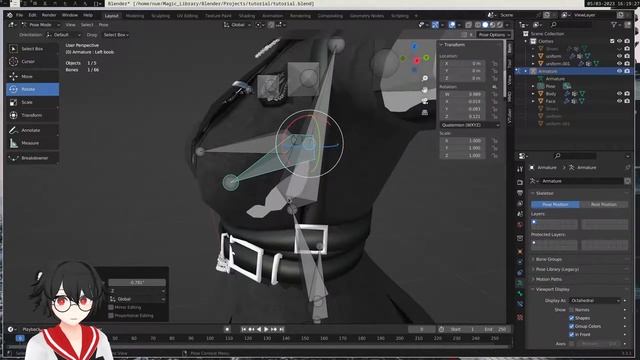Image resolution: width=640 pixels, height=360 pixels.
Task: Open the Tool properties tab icon
Action: tap(520, 169)
